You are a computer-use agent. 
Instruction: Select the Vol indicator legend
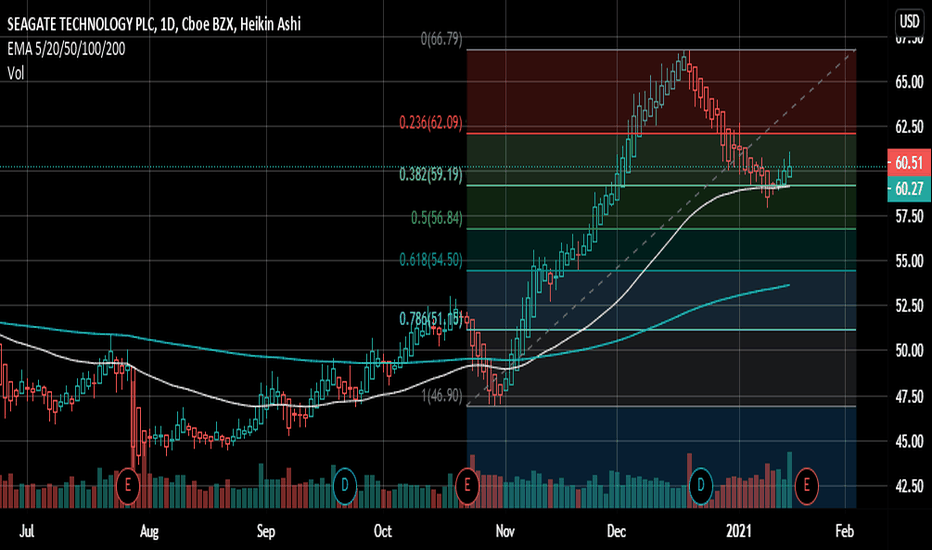15,73
